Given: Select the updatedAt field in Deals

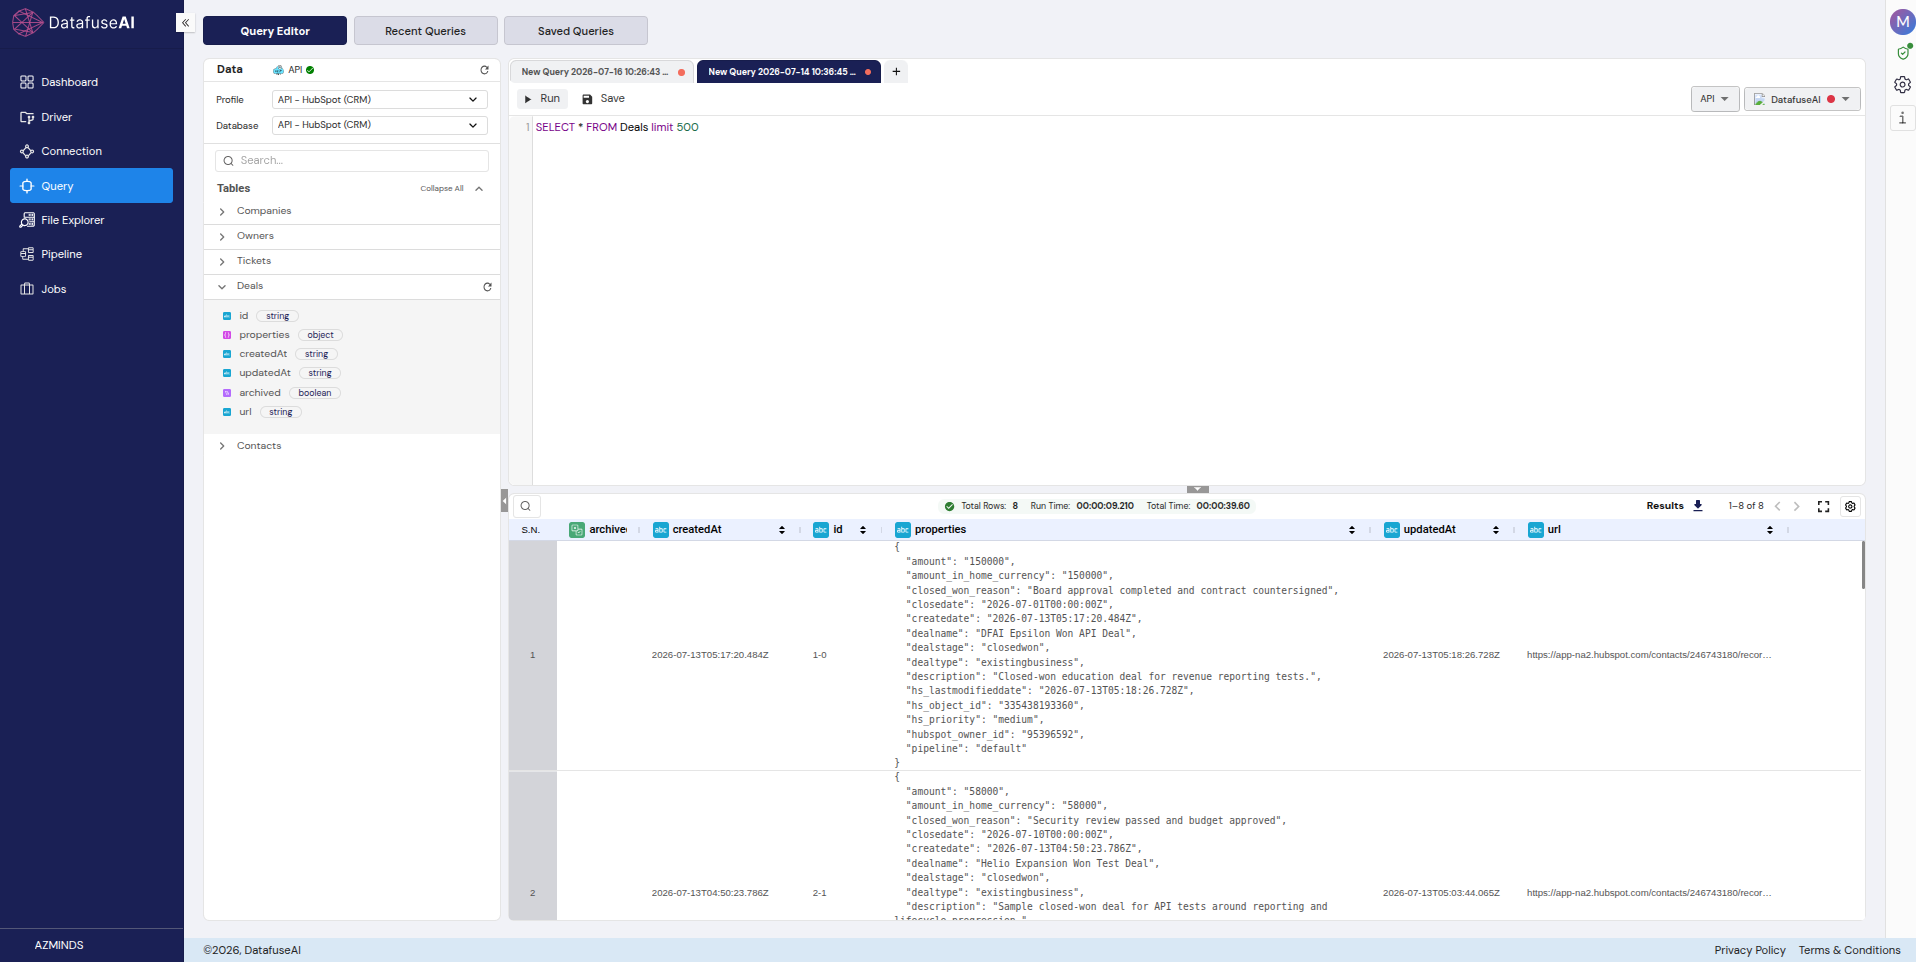Looking at the screenshot, I should 265,373.
